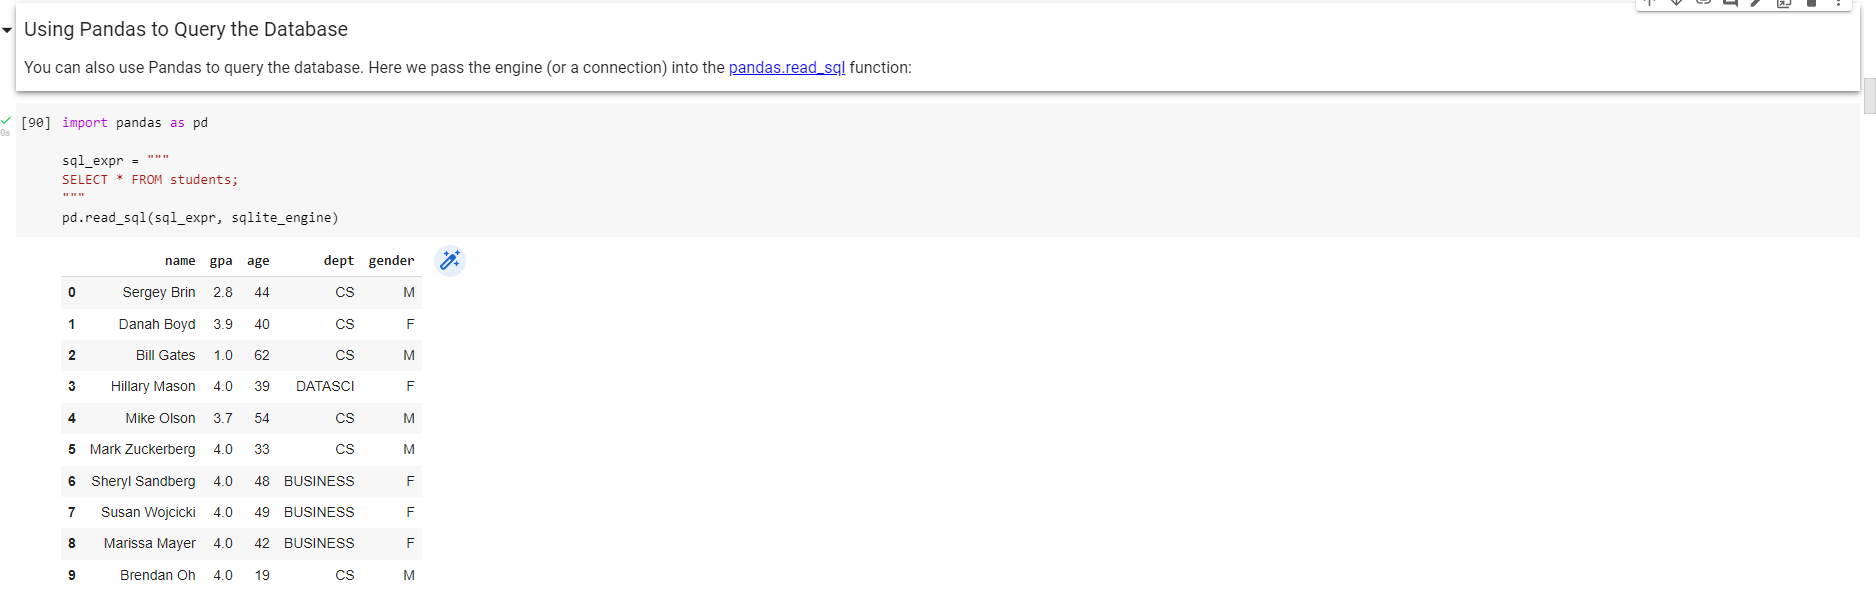This screenshot has width=1876, height=608.
Task: Click row index 0 in the dataframe
Action: [72, 292]
